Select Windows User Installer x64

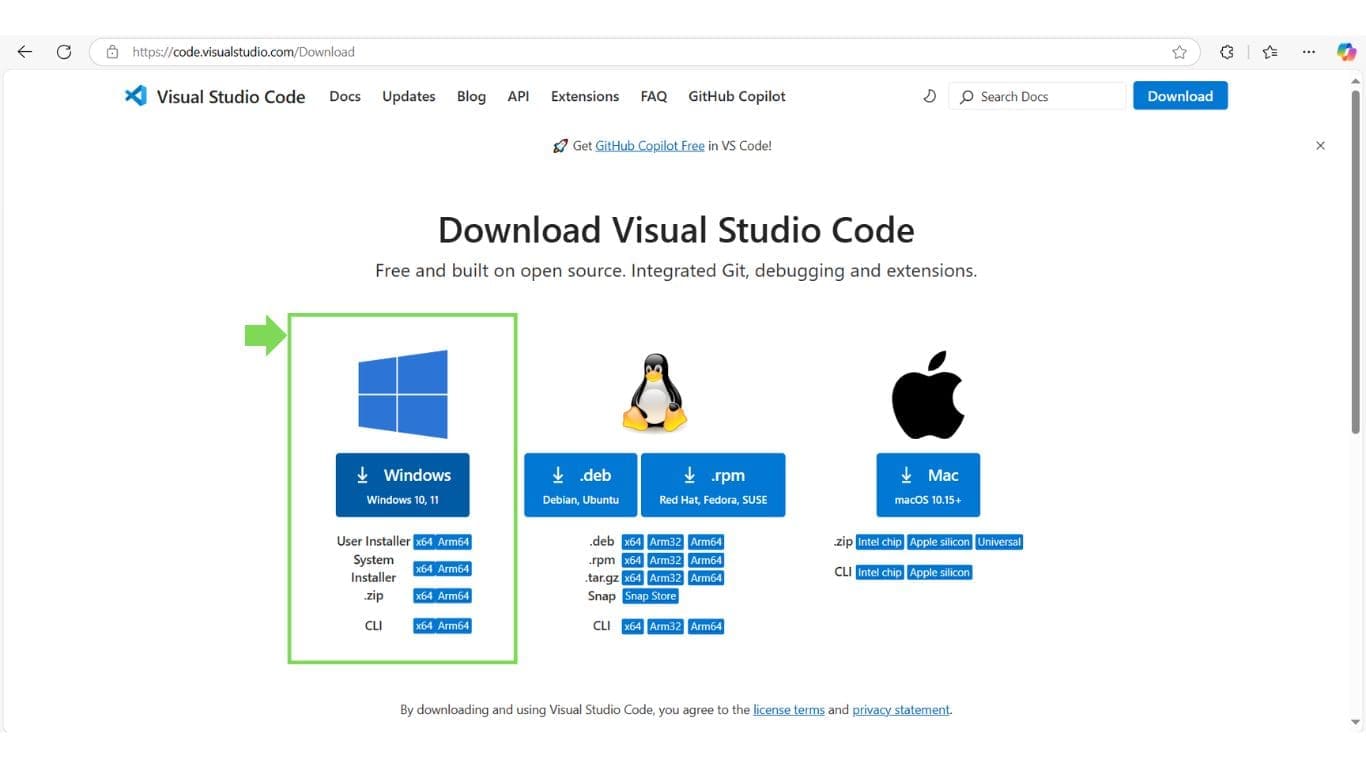424,542
